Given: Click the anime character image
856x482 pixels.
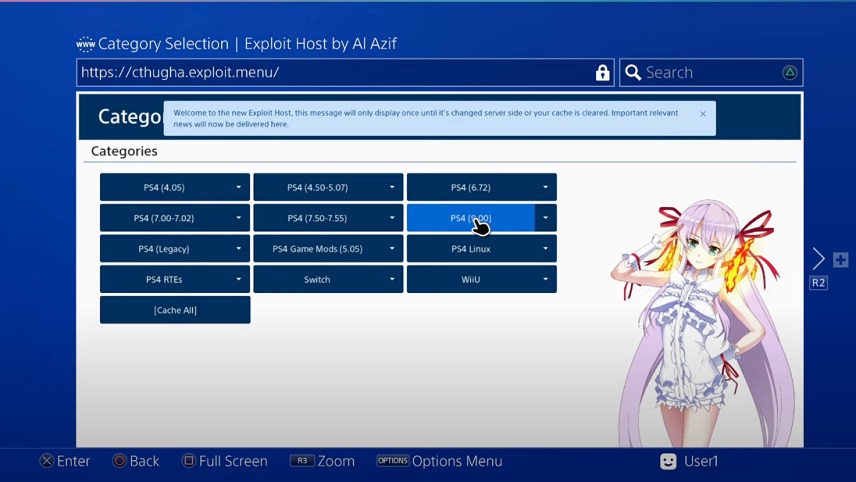Looking at the screenshot, I should coord(704,323).
